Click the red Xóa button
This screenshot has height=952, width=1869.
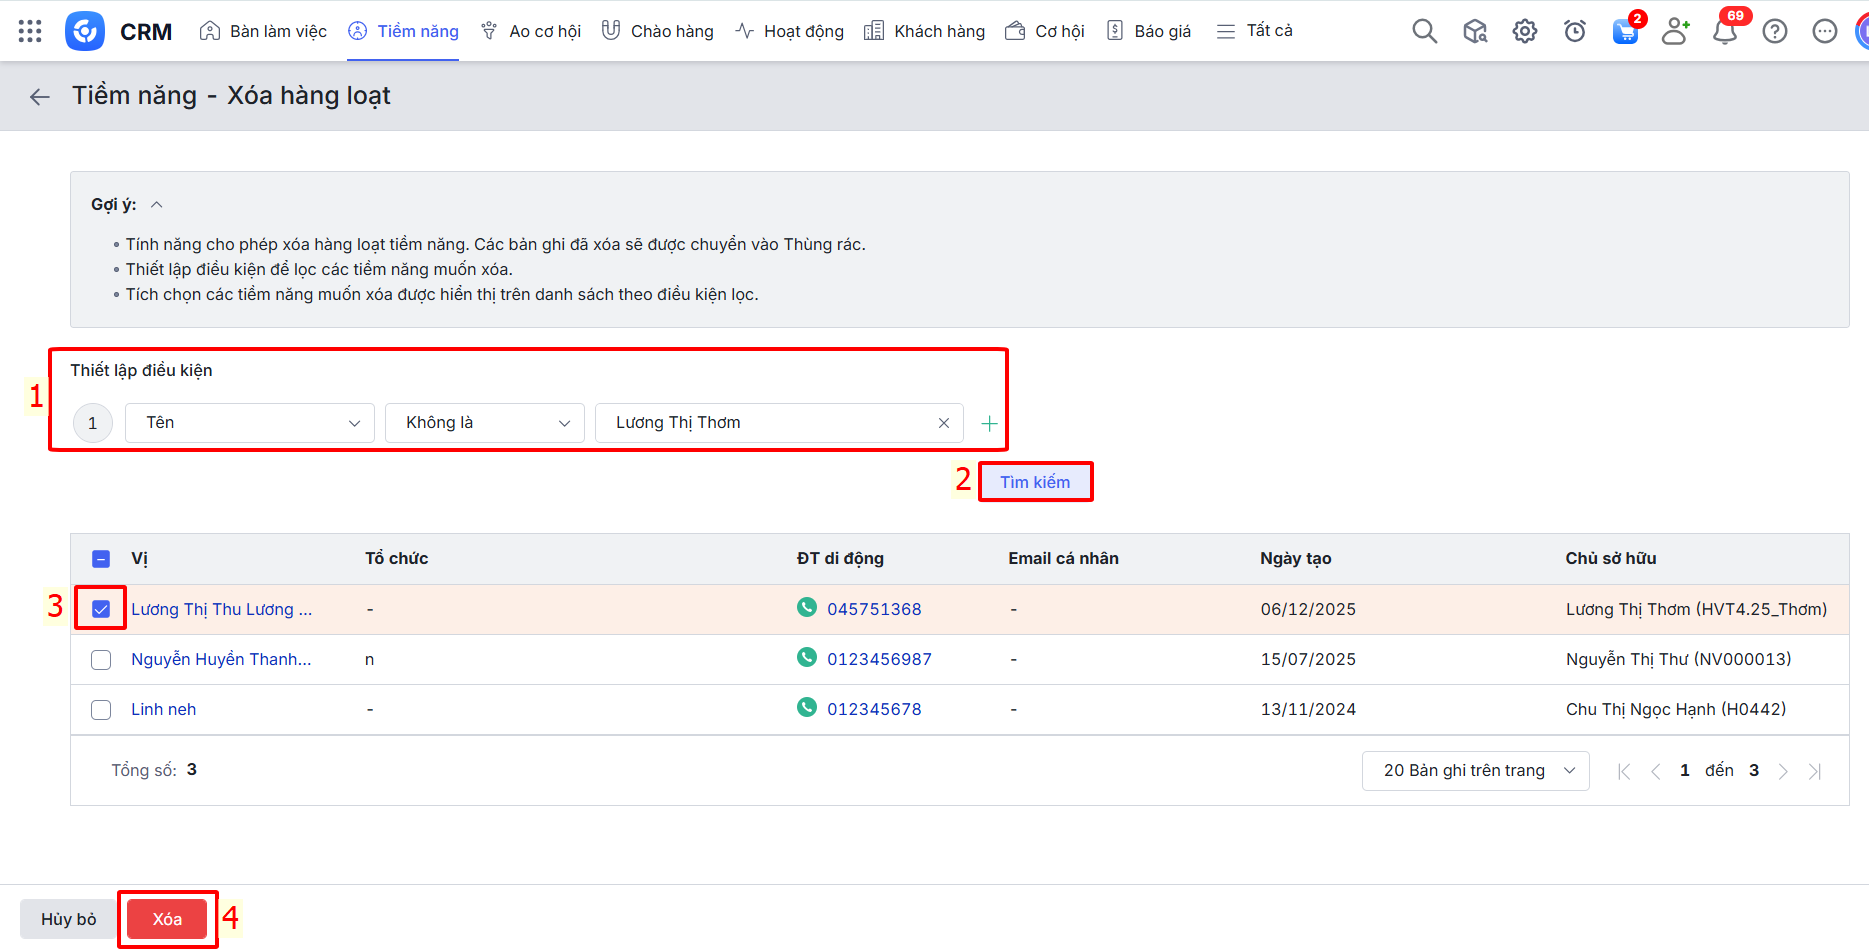pos(167,919)
